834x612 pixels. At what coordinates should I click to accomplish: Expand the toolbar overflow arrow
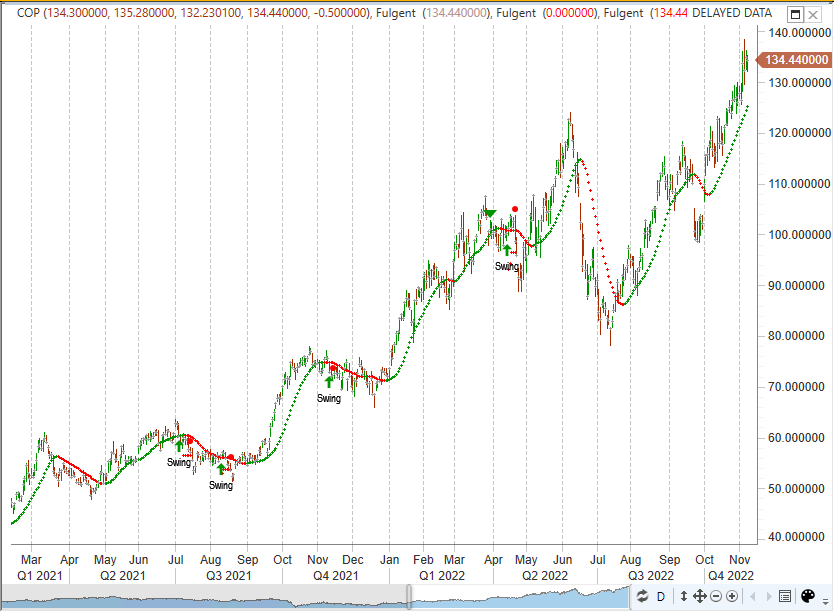[x=825, y=601]
